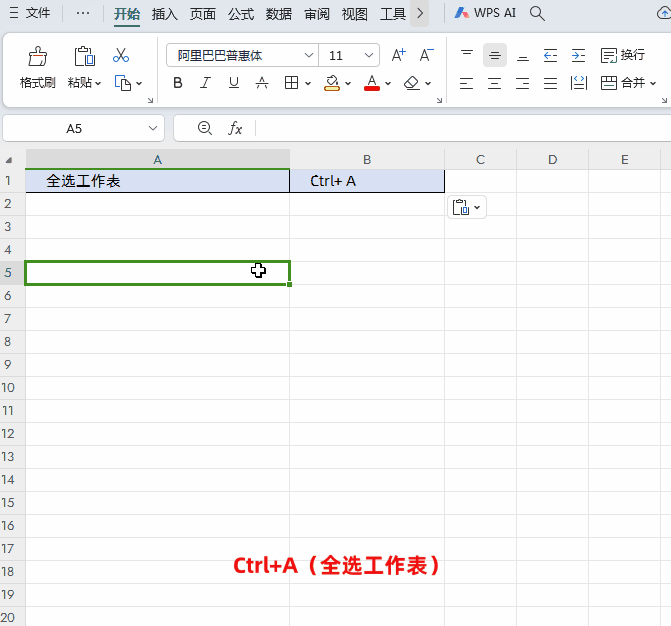
Task: Click the Copy icon in clipboard group
Action: (x=123, y=83)
